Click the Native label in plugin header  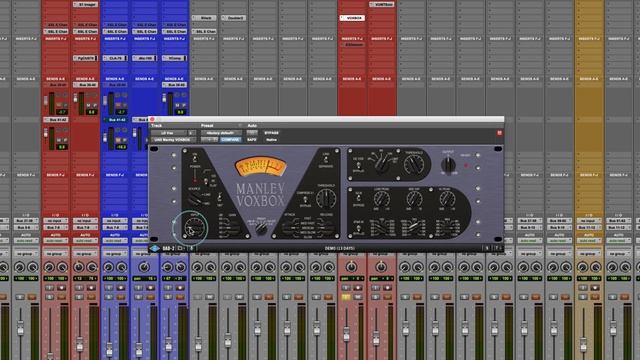[x=271, y=140]
